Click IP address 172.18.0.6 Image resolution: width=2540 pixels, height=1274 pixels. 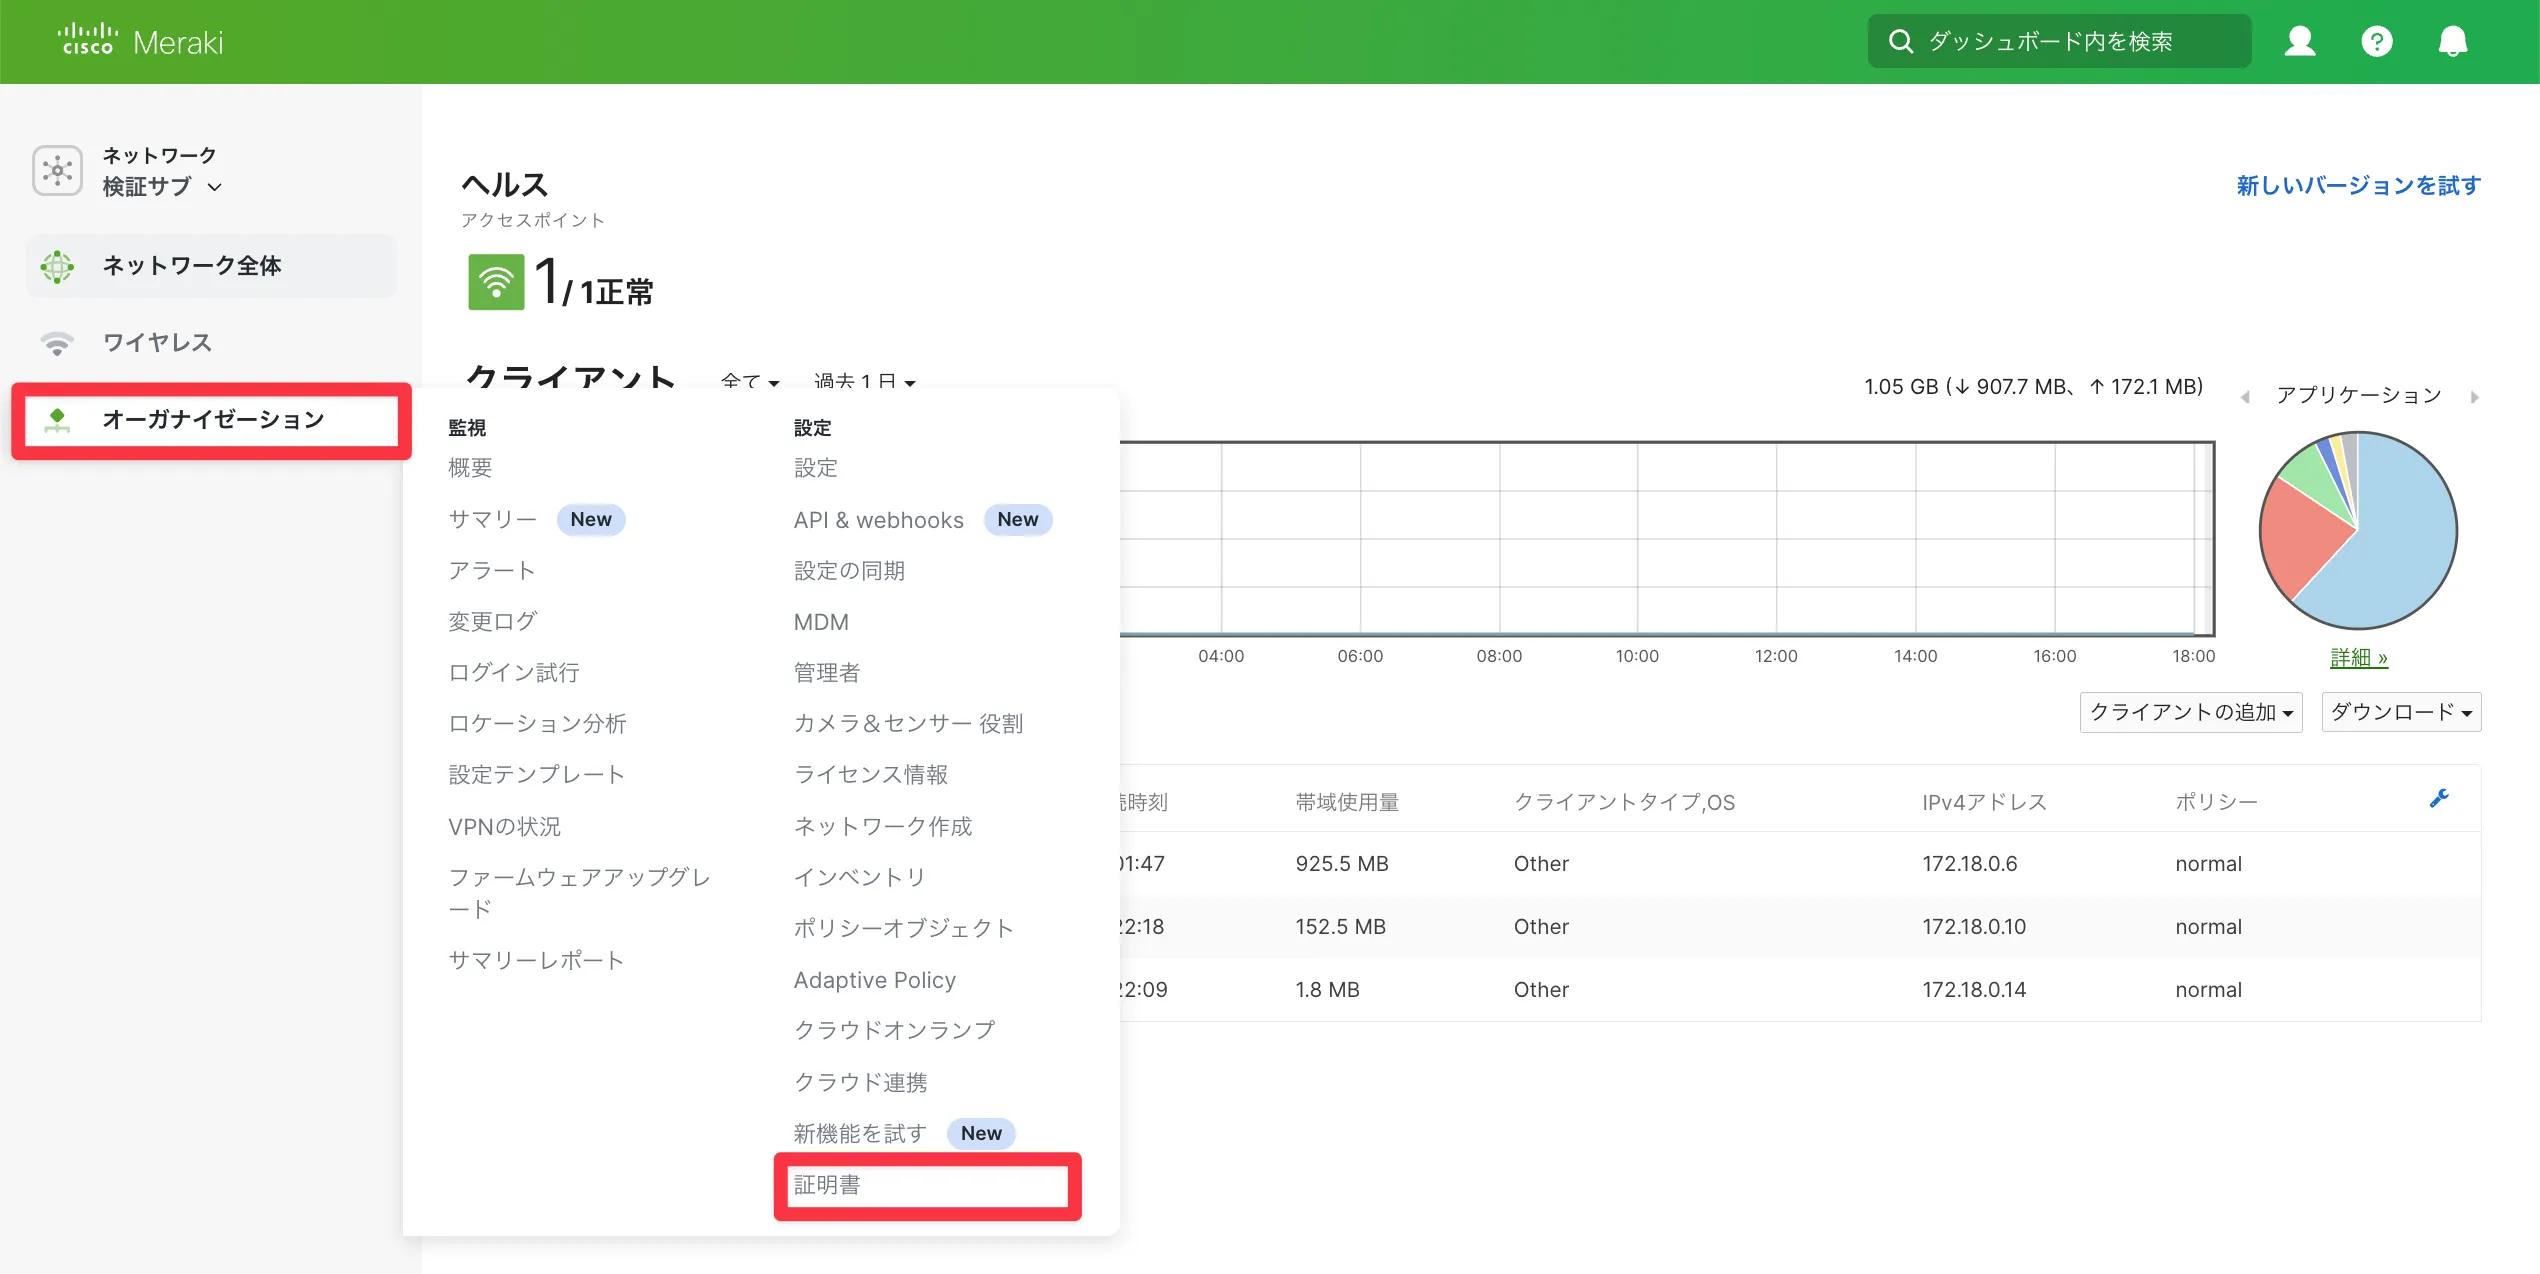[x=1969, y=864]
